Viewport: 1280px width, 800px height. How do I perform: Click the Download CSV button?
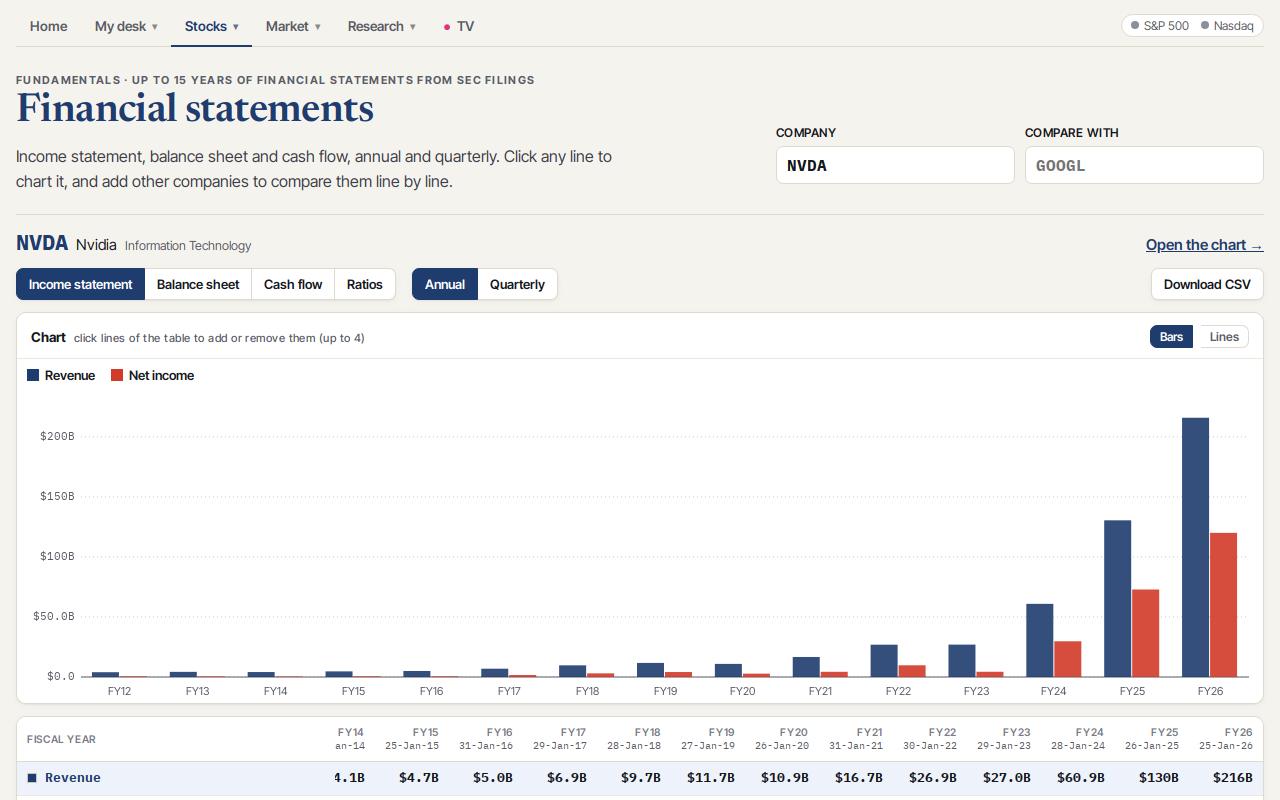click(x=1207, y=284)
